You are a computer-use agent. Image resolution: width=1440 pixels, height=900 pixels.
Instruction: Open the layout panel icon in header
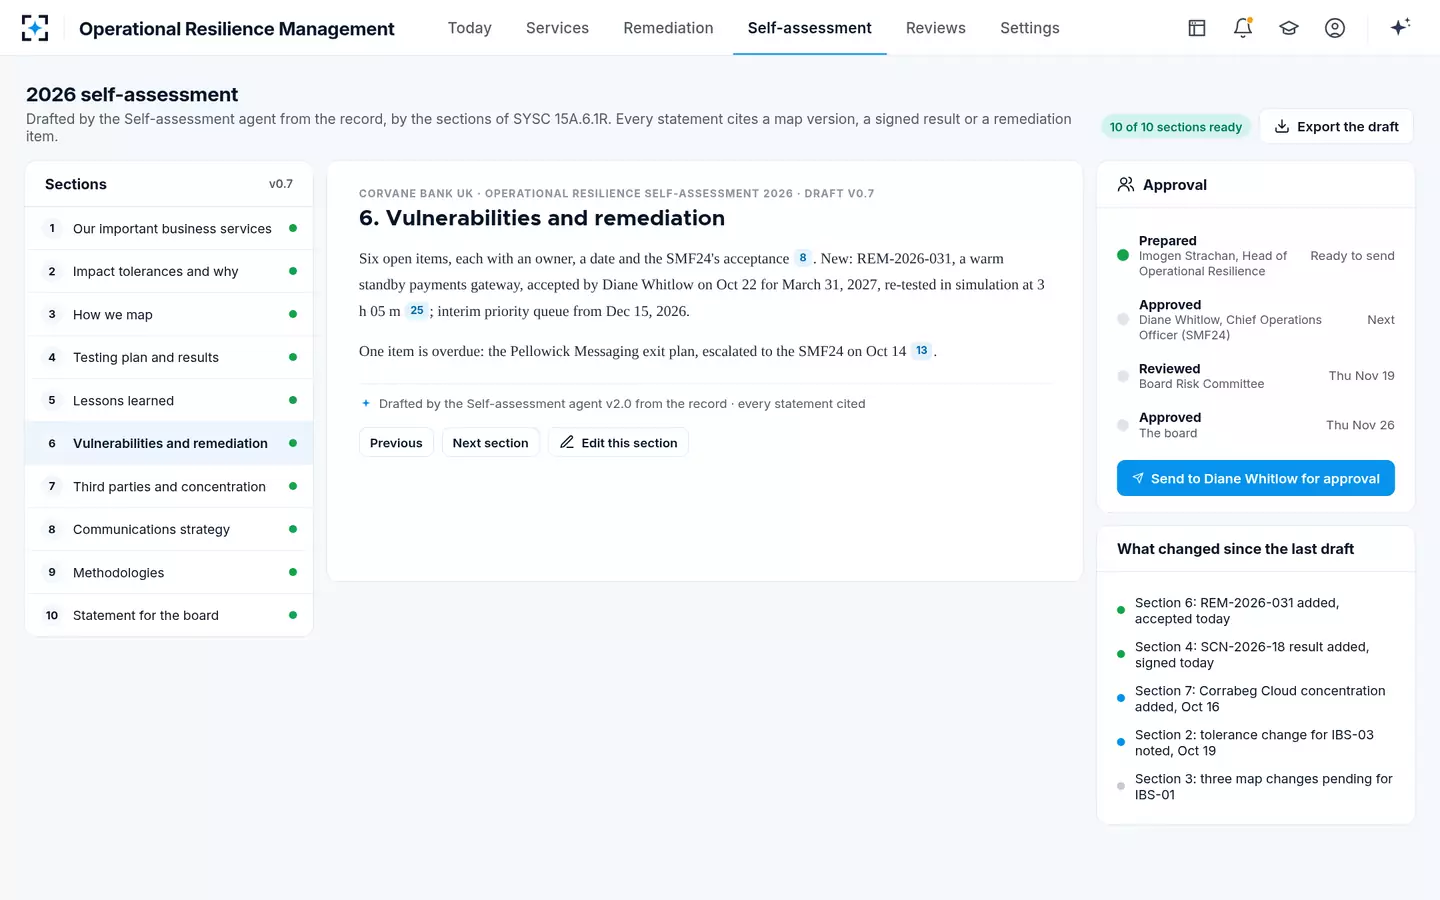tap(1197, 28)
